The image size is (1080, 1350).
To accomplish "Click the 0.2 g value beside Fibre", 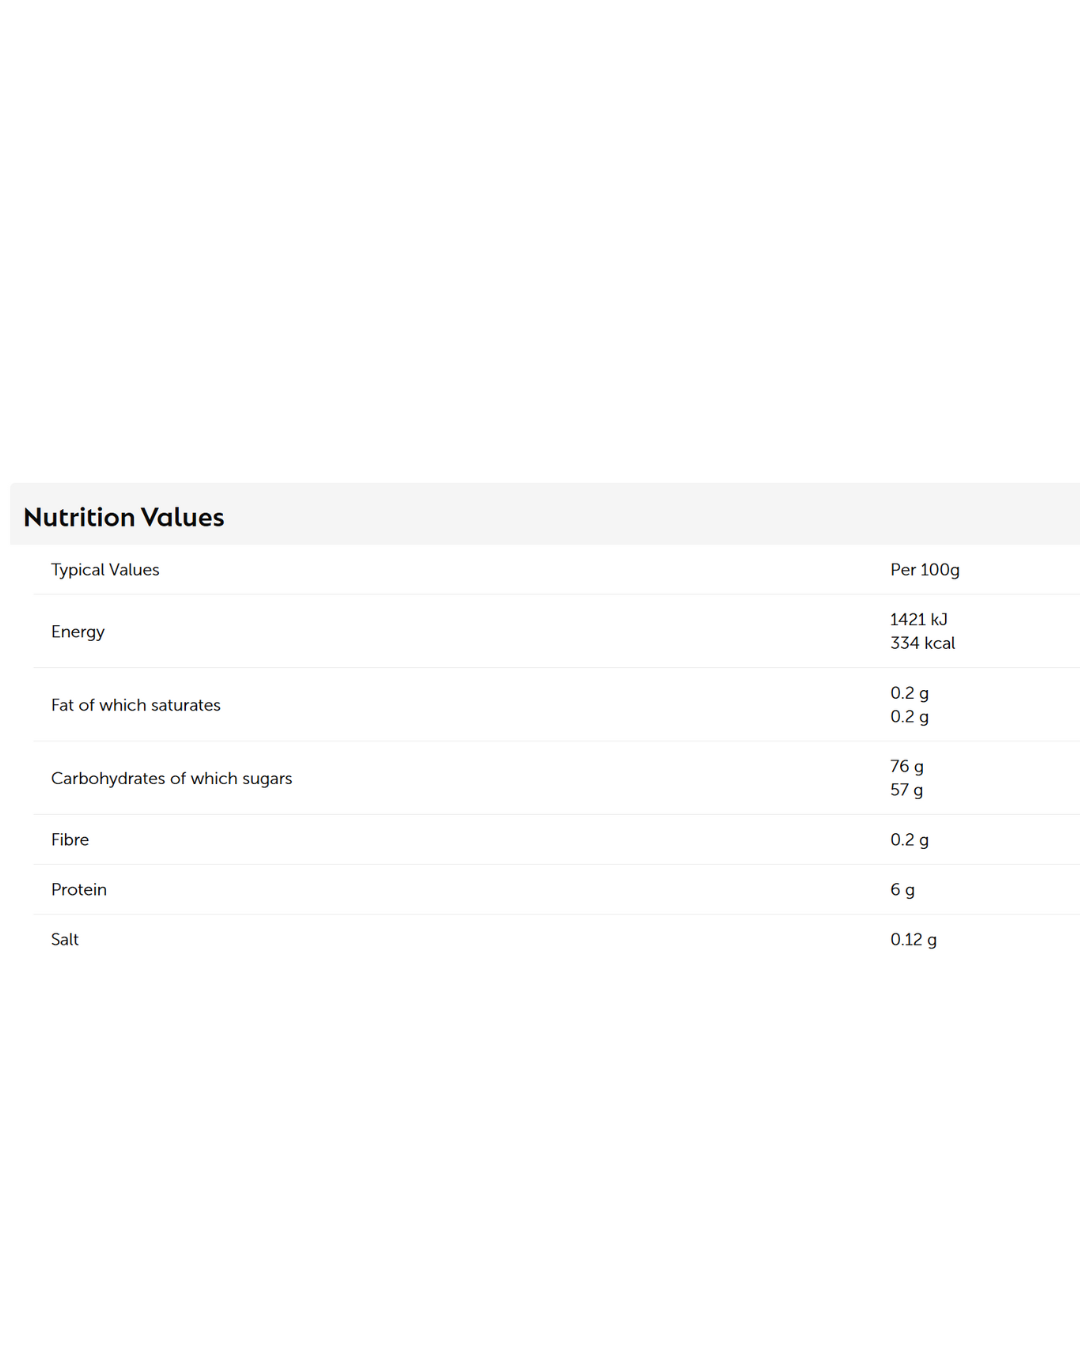I will (909, 840).
